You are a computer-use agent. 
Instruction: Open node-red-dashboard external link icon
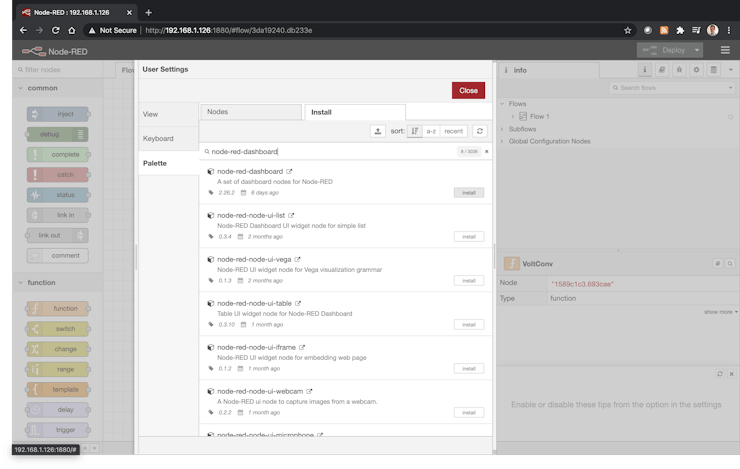(290, 172)
